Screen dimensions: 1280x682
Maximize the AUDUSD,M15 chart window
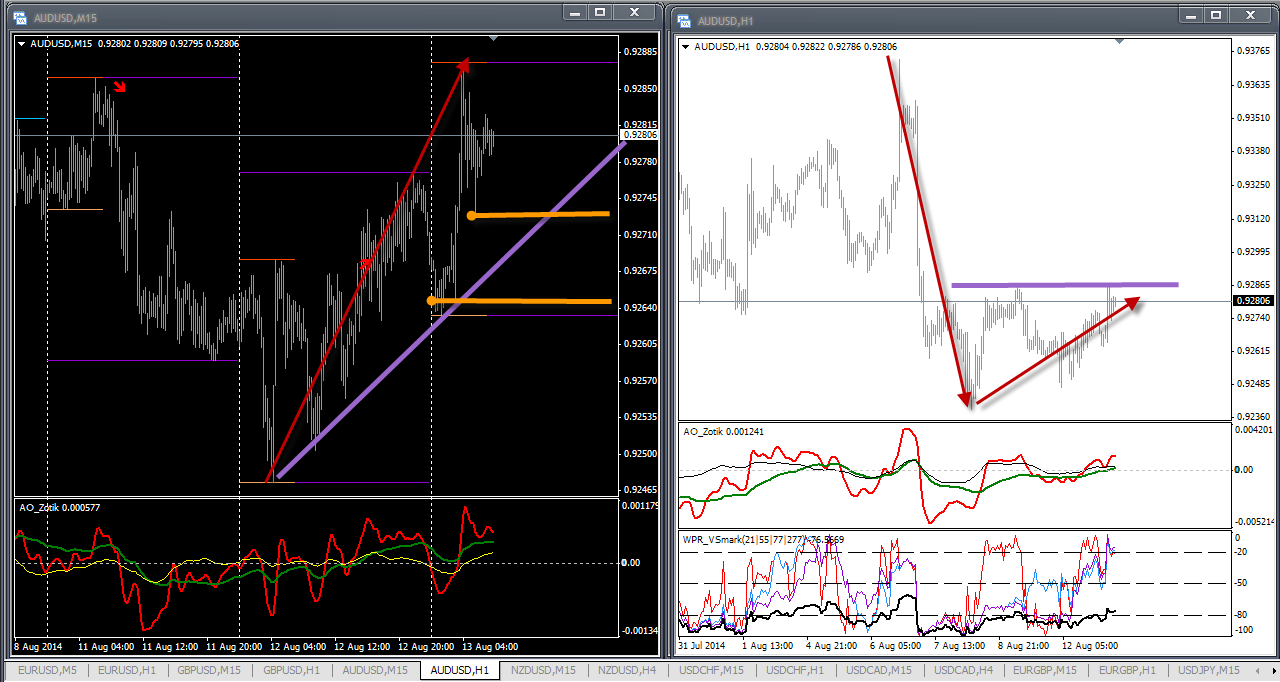[x=600, y=13]
